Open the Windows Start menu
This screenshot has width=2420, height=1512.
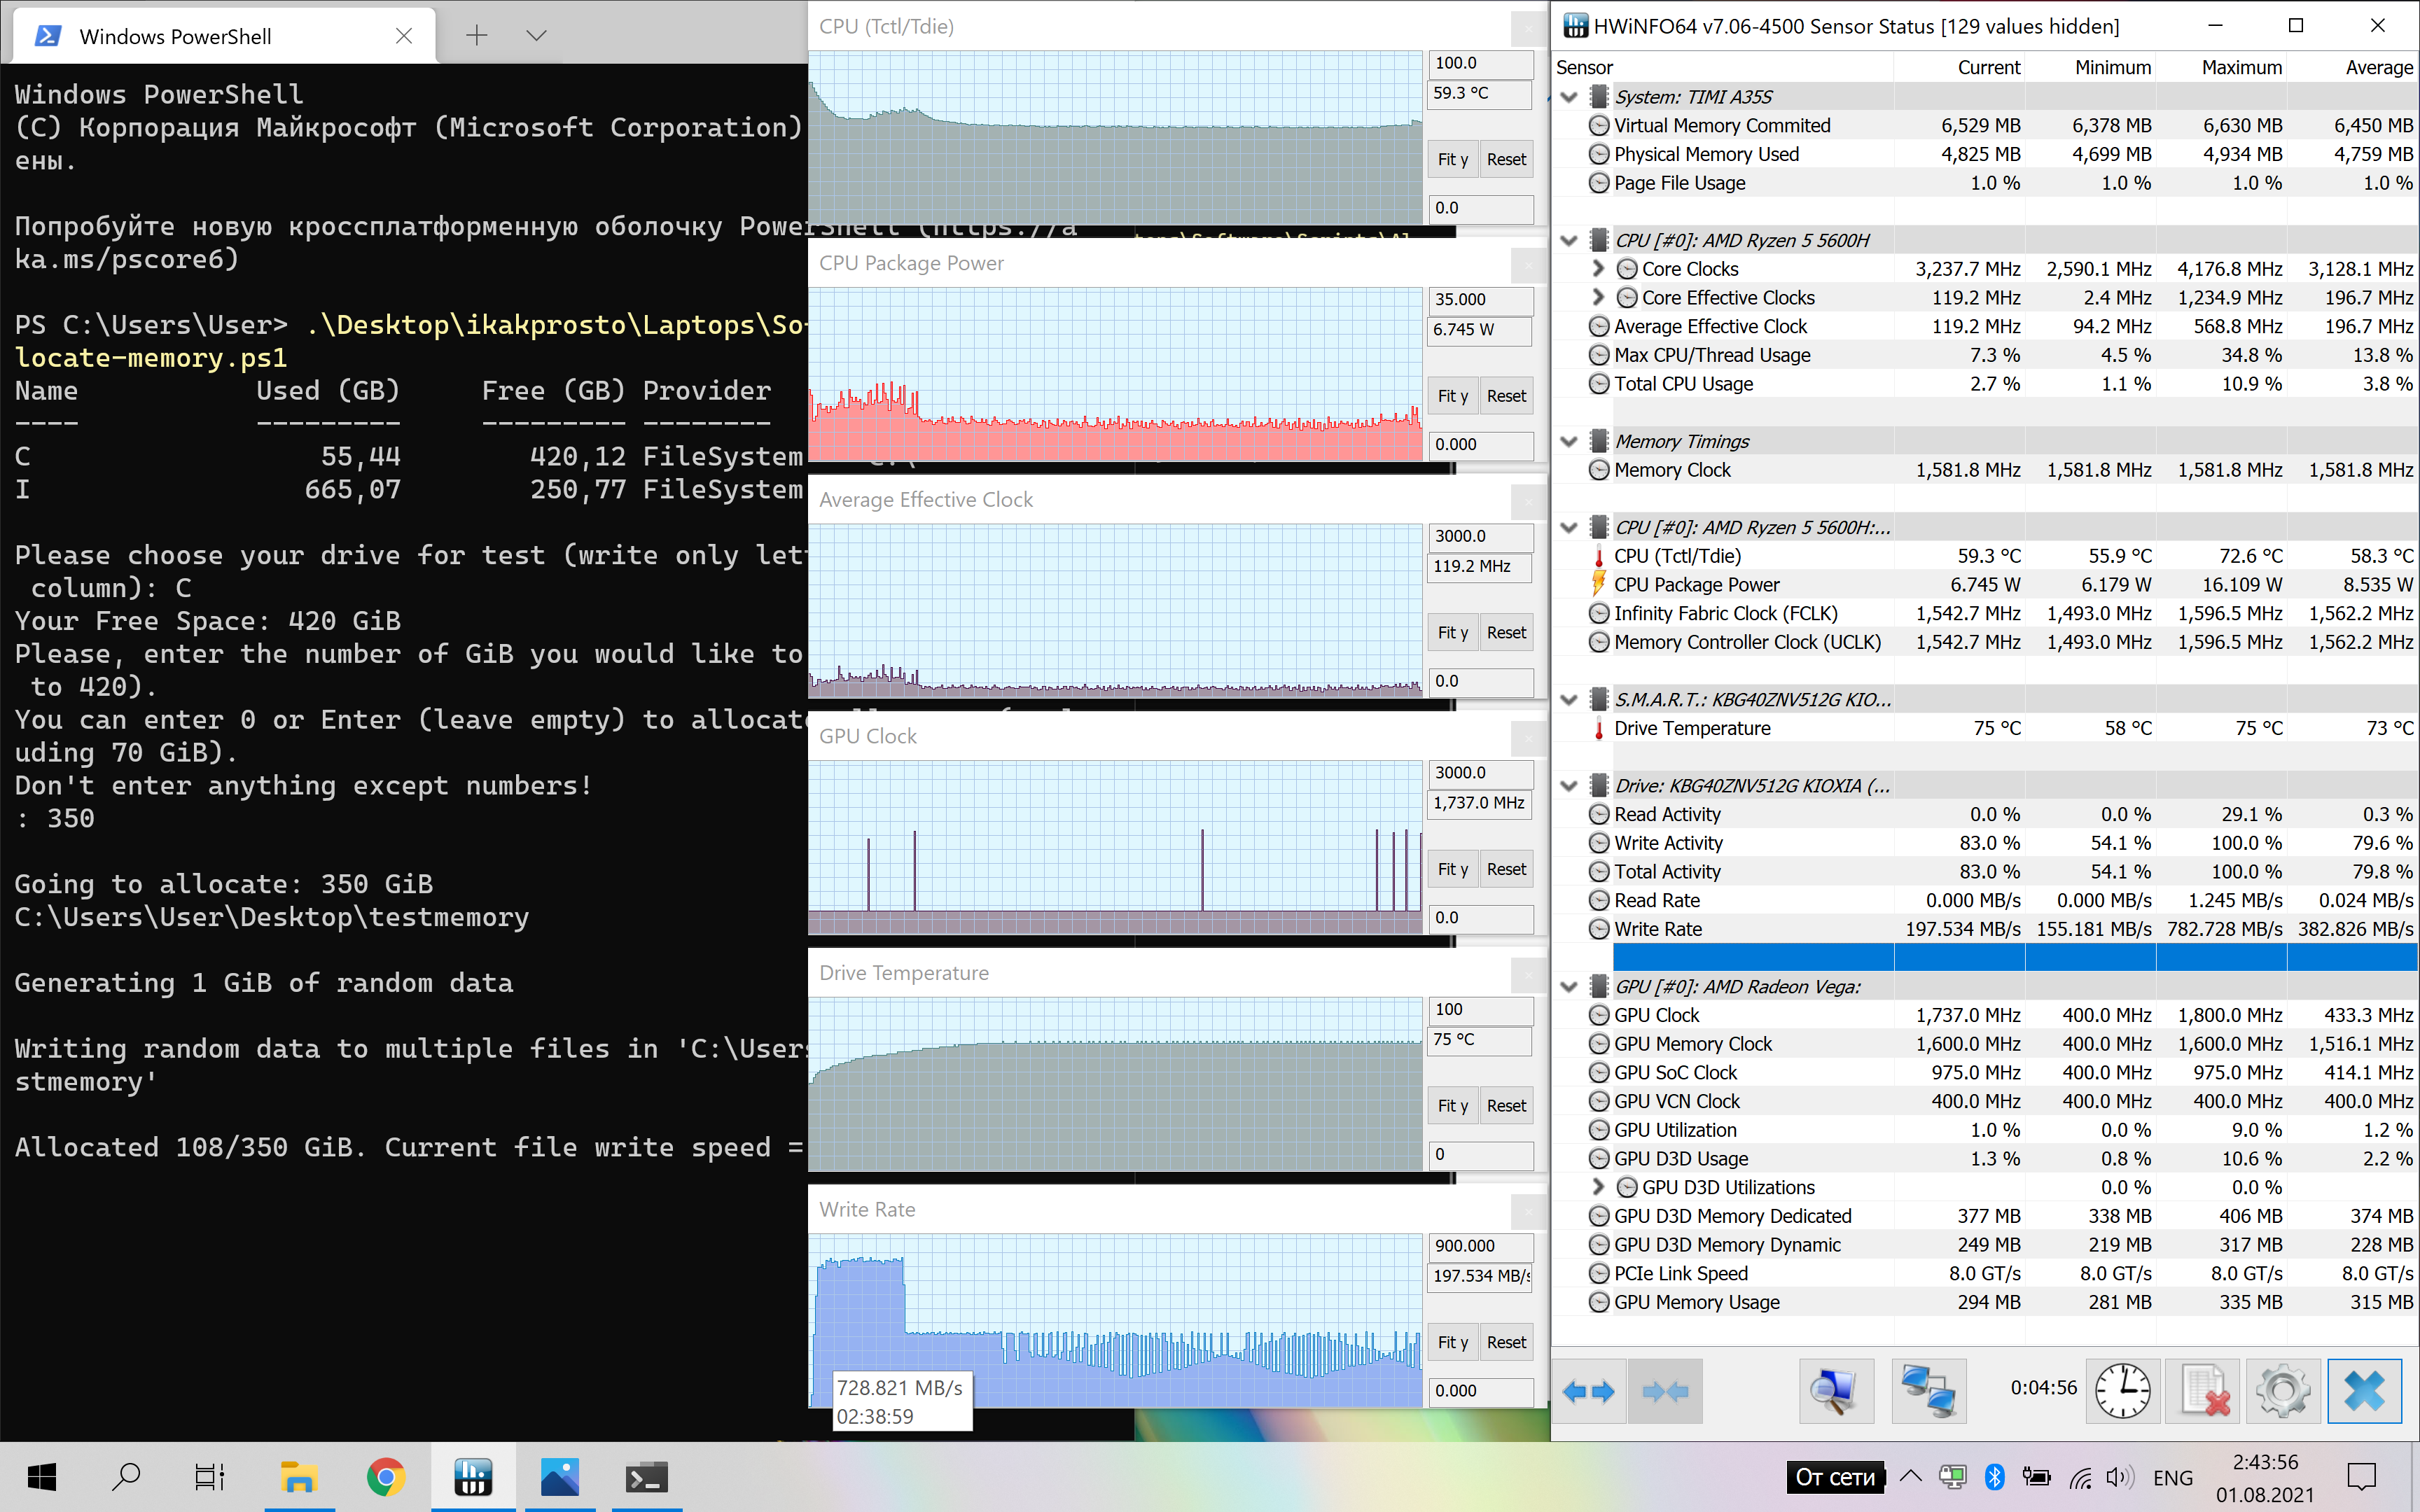click(41, 1477)
